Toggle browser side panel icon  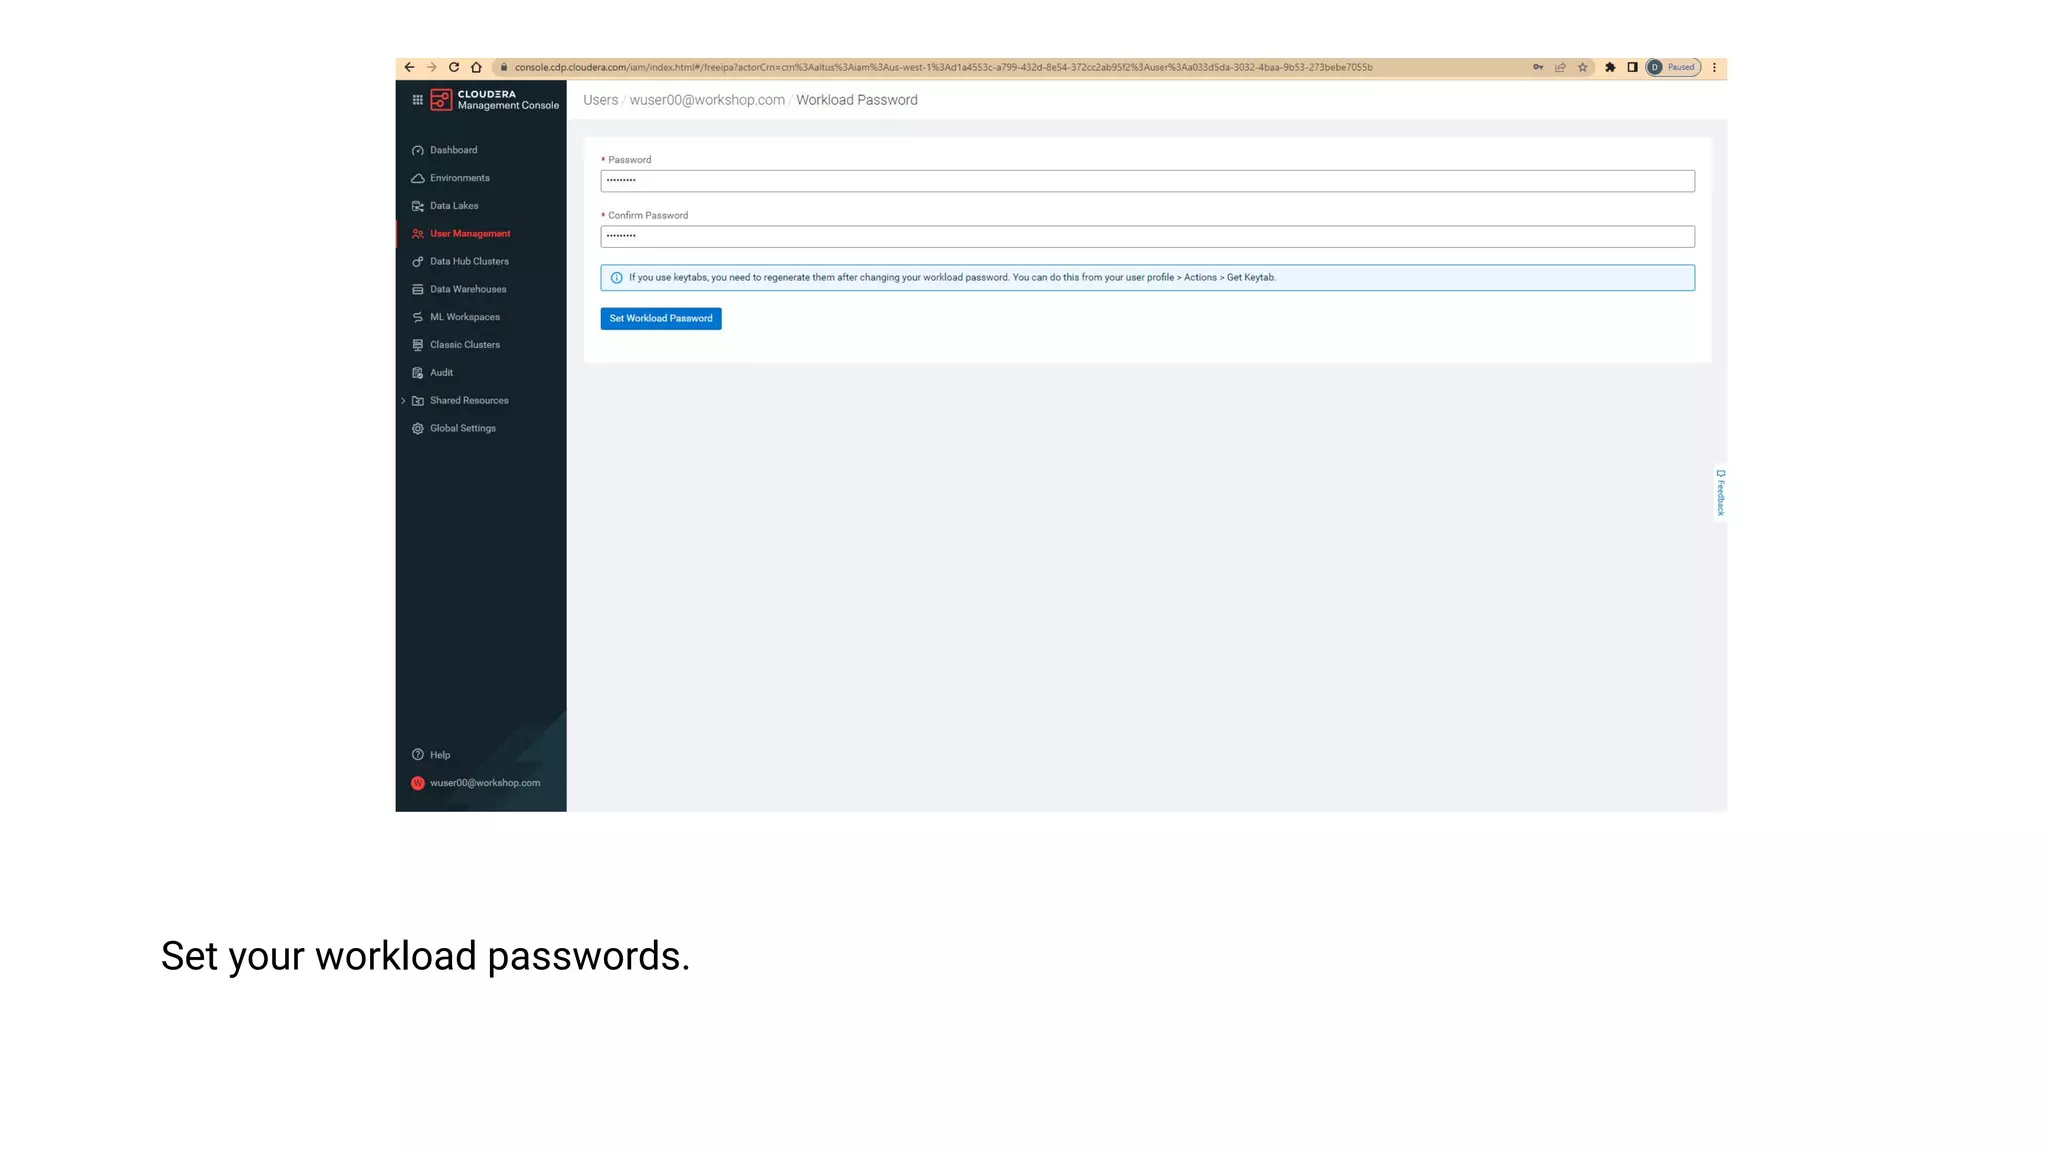point(1632,68)
